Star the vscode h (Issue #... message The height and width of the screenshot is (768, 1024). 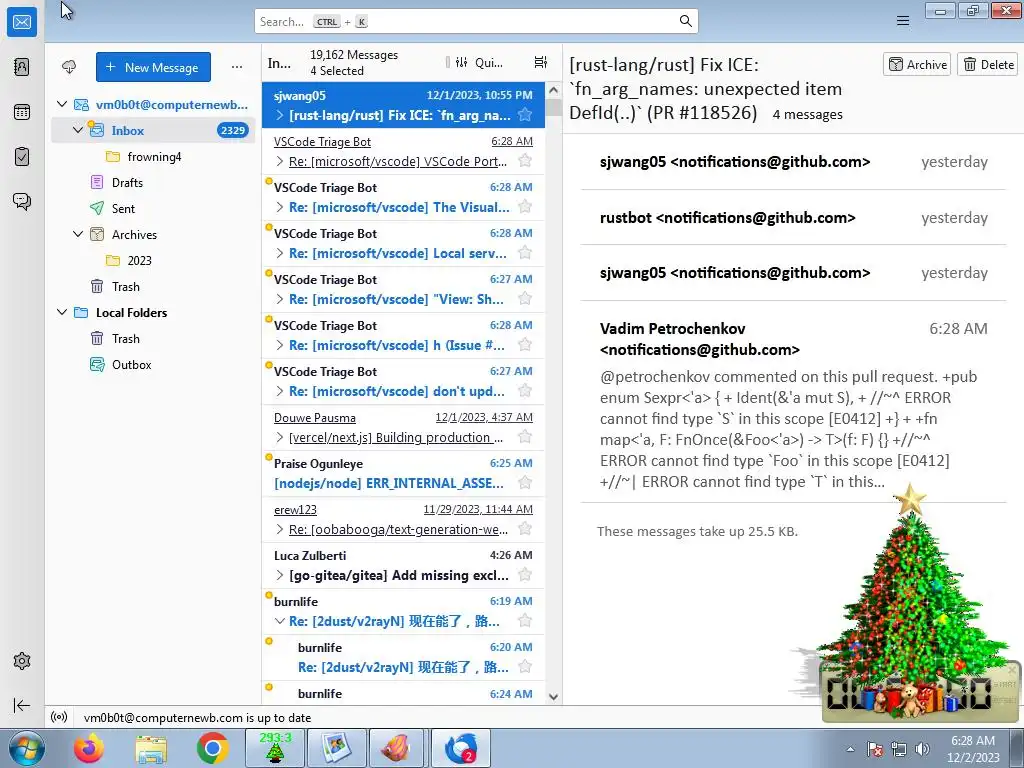pos(524,345)
